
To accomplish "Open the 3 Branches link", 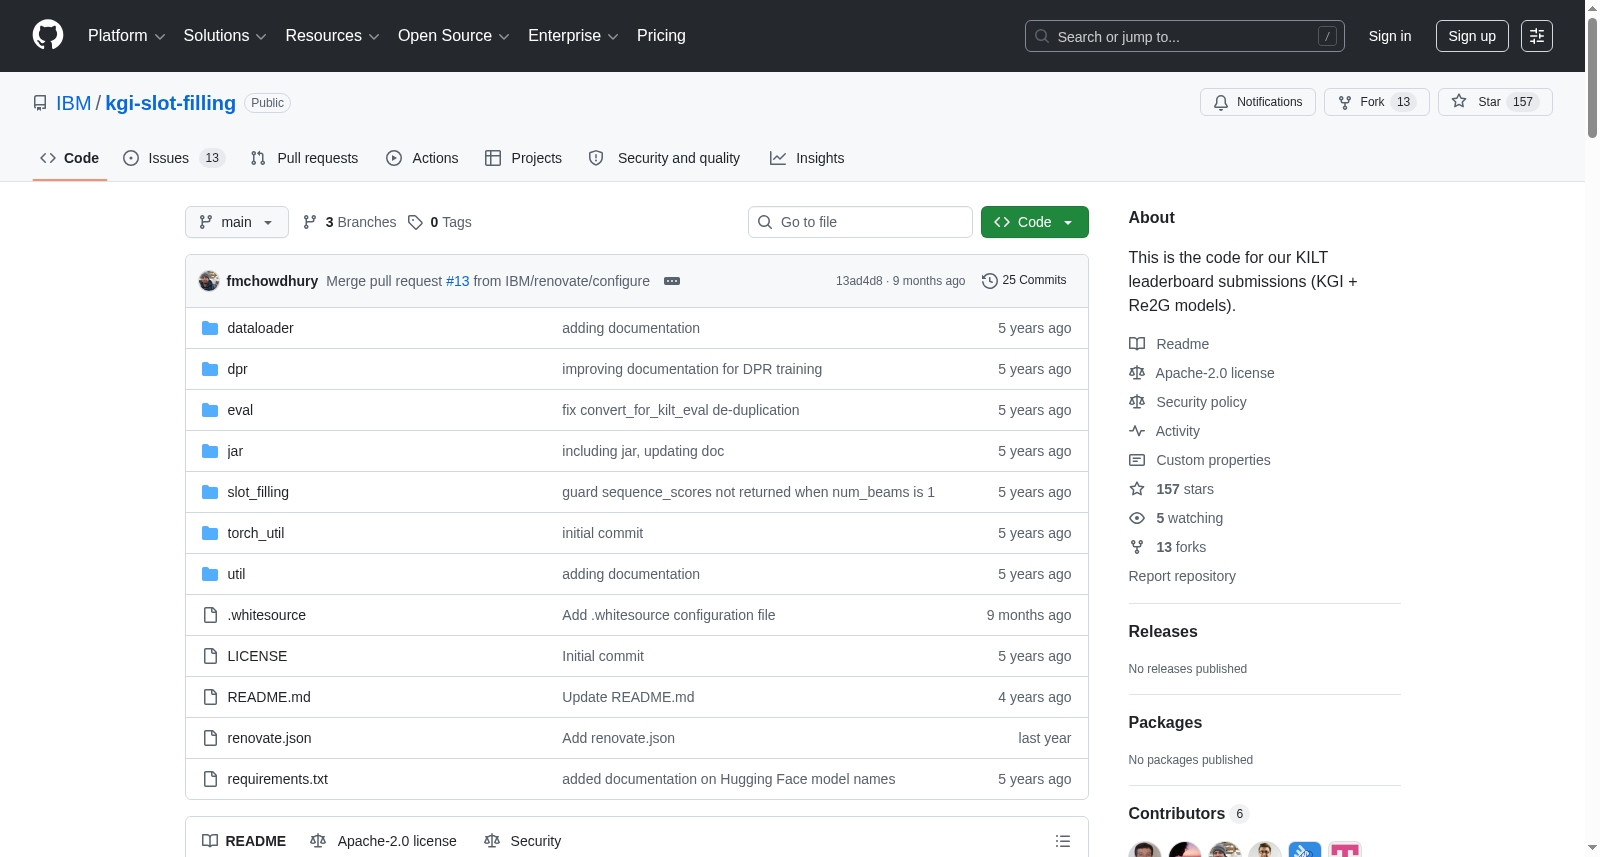I will pyautogui.click(x=349, y=222).
